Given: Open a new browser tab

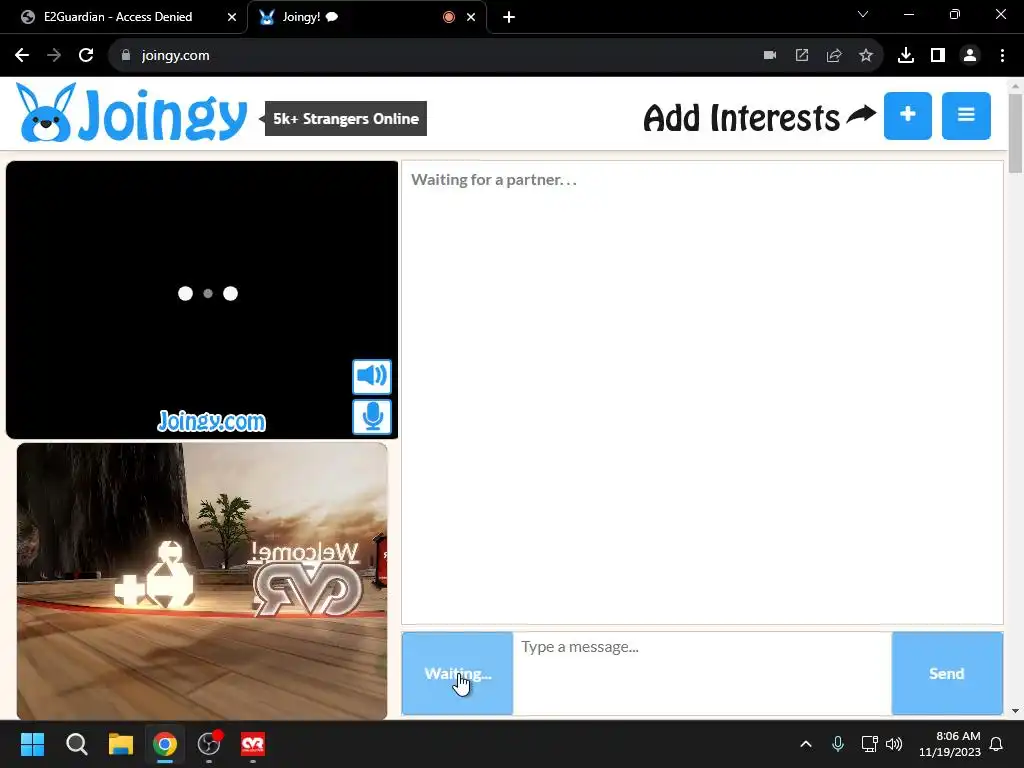Looking at the screenshot, I should tap(509, 17).
